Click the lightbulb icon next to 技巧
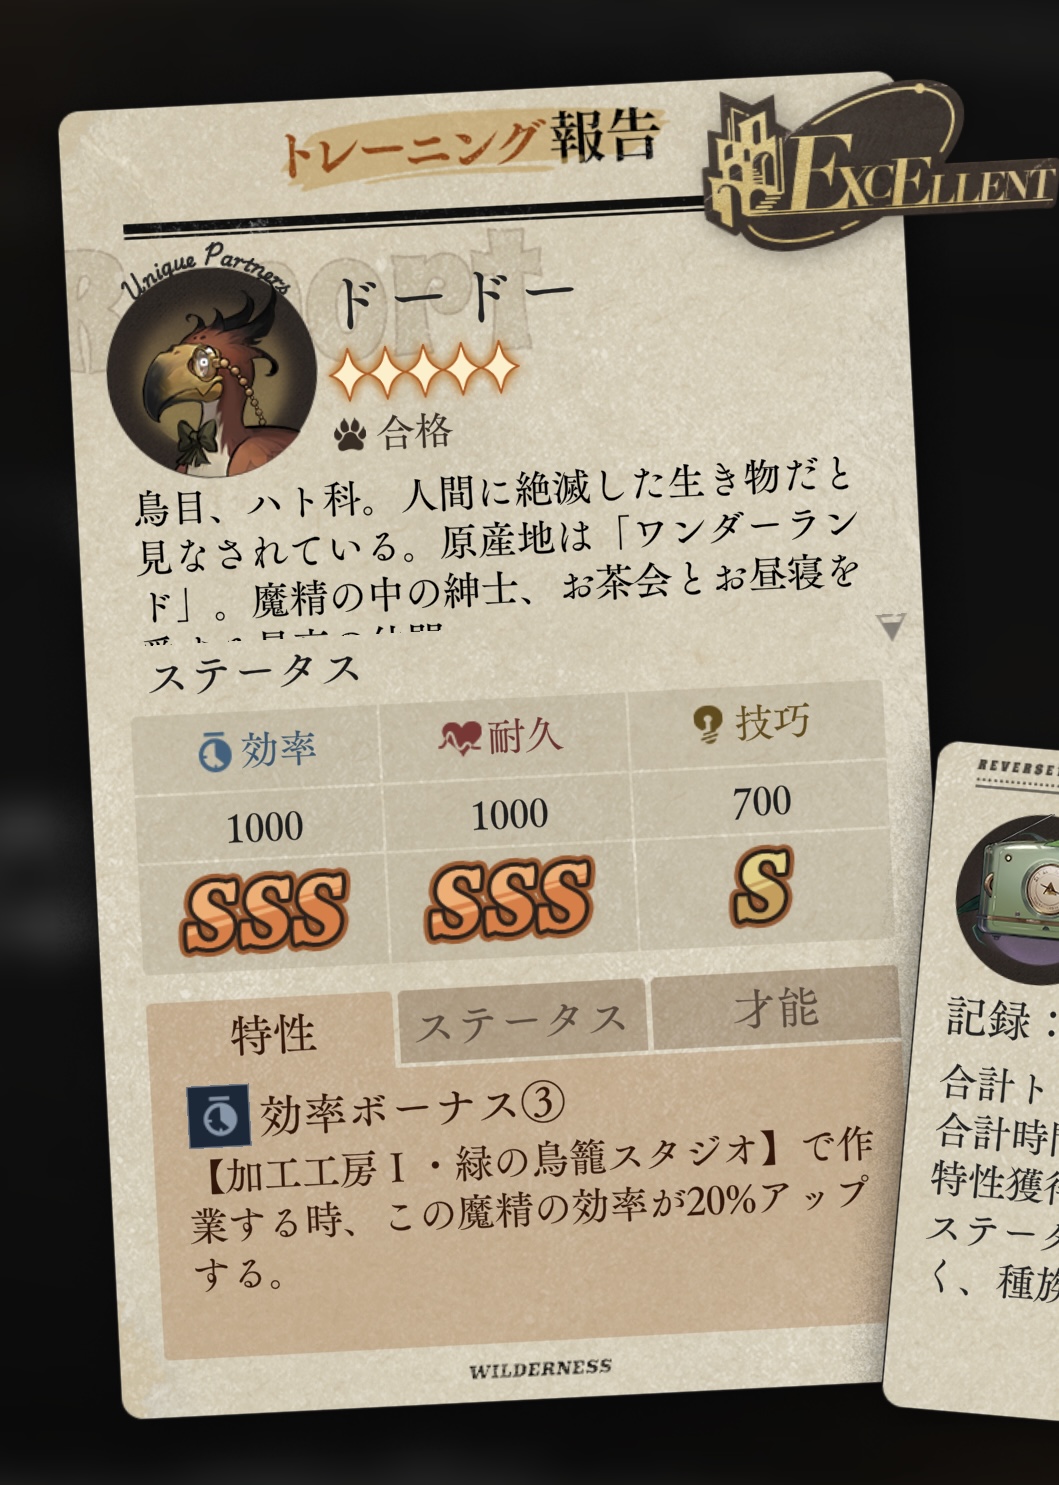 click(x=708, y=723)
